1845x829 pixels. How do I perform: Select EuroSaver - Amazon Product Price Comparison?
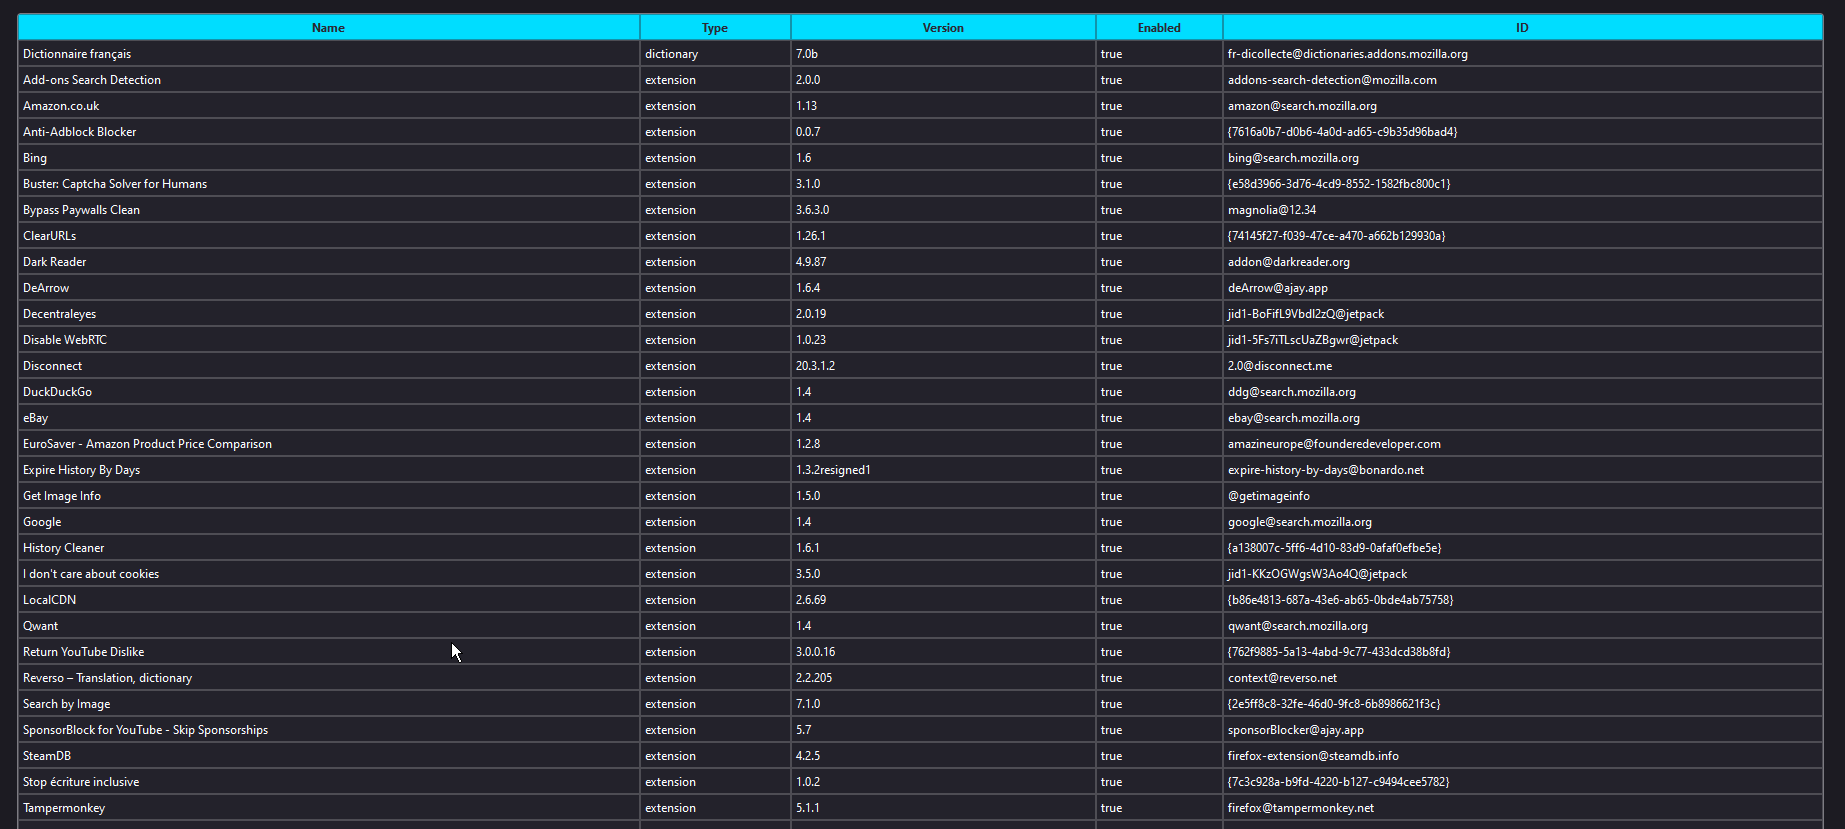click(x=328, y=444)
